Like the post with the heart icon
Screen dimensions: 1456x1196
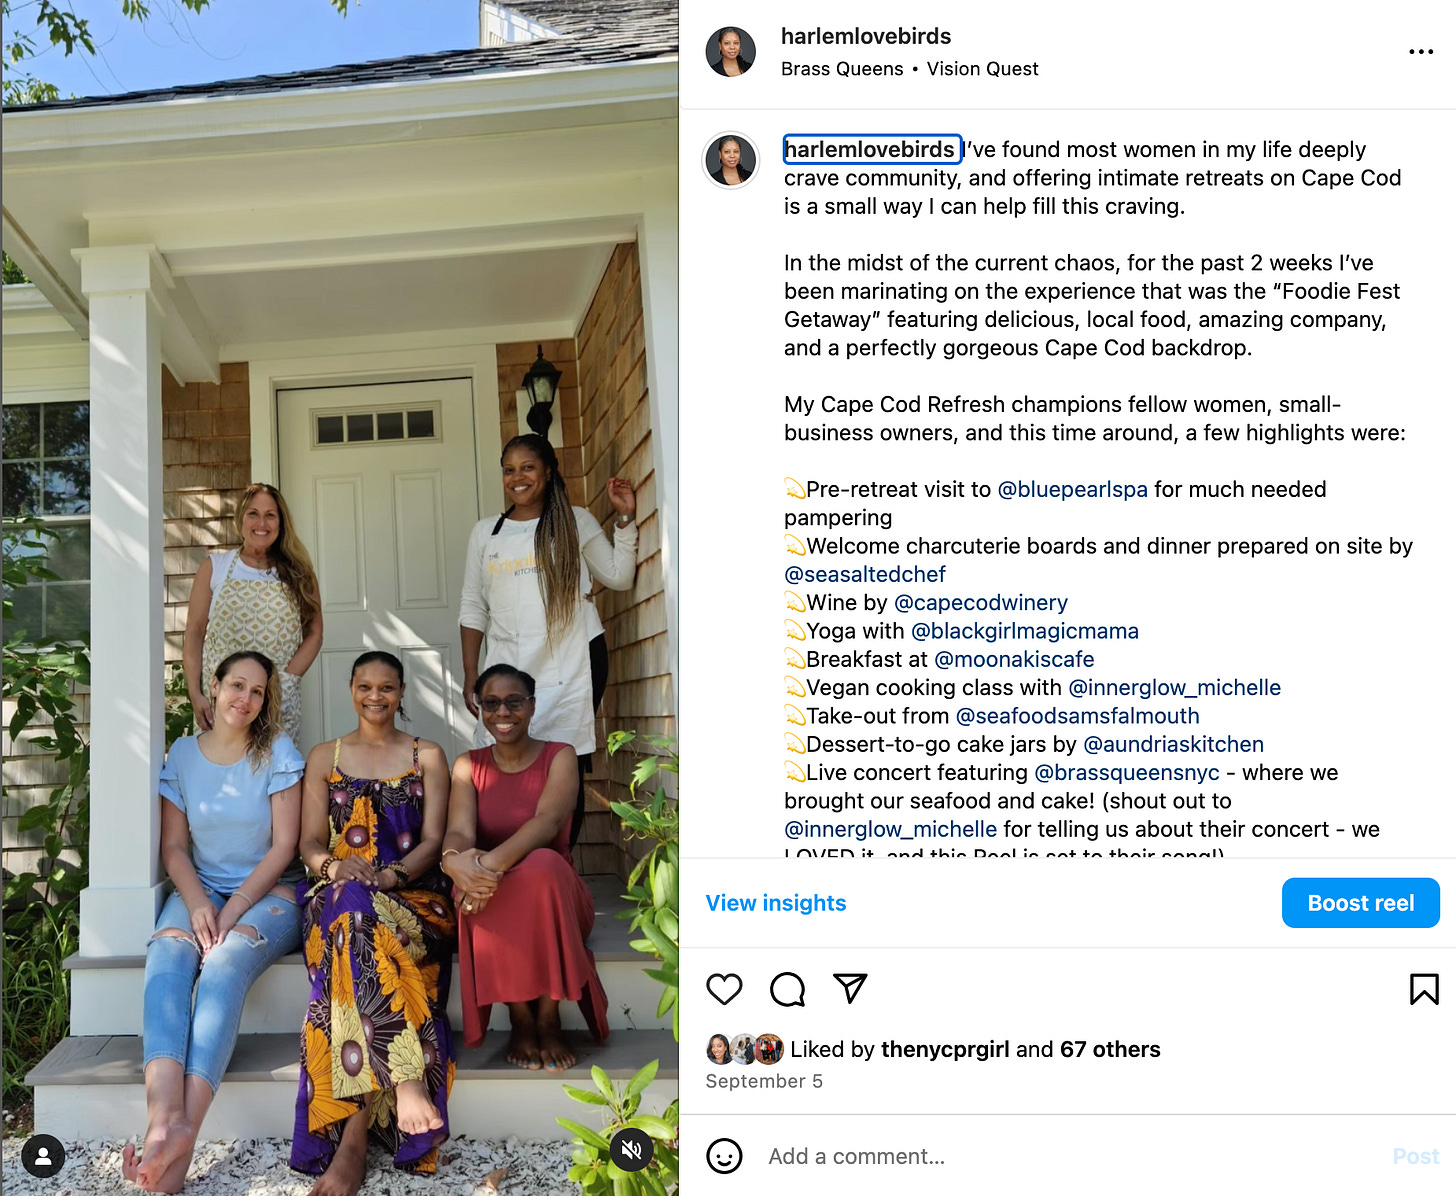pyautogui.click(x=724, y=989)
